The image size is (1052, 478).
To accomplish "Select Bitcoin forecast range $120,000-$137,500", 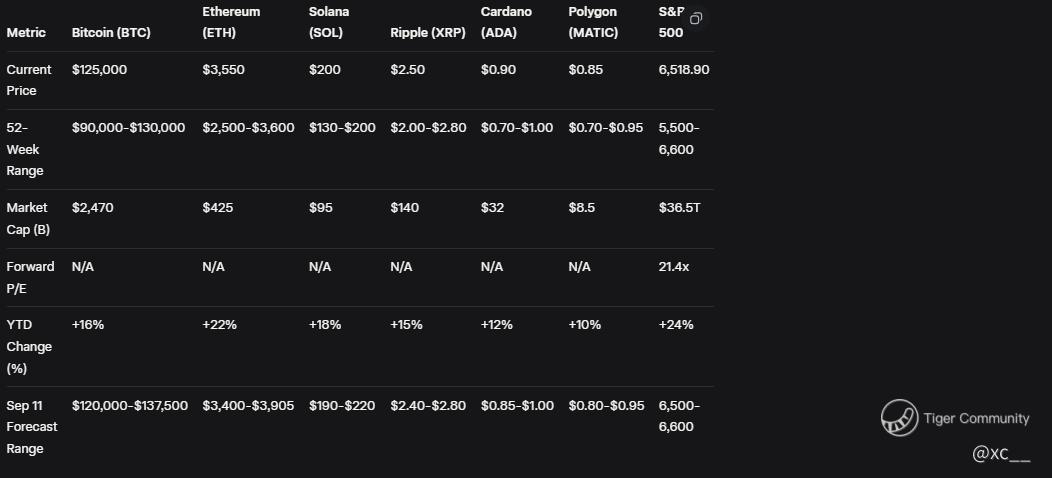I will click(x=129, y=406).
